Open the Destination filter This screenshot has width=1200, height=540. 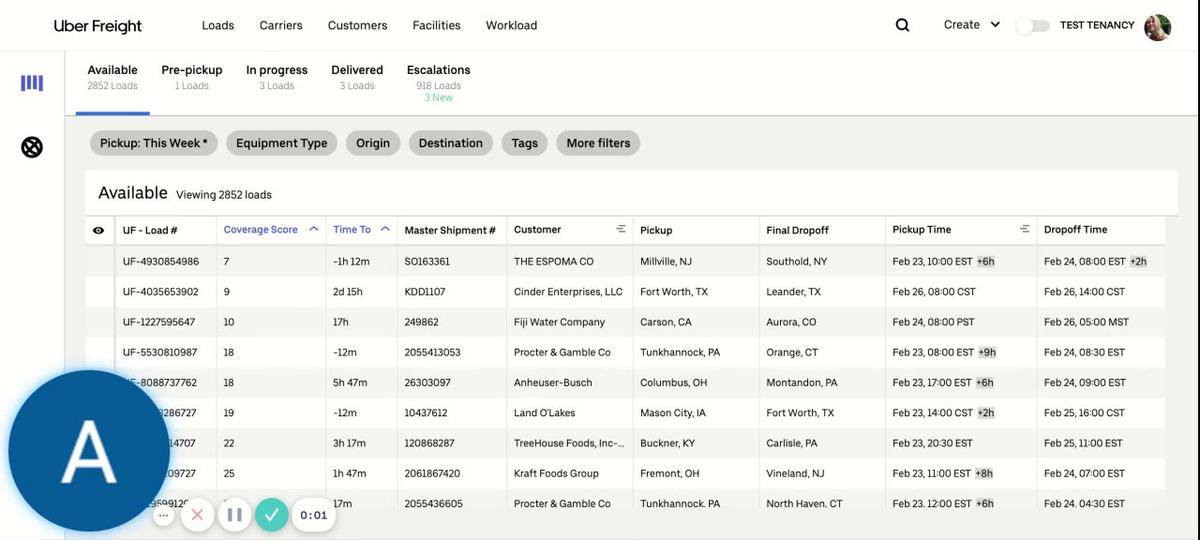[x=451, y=143]
